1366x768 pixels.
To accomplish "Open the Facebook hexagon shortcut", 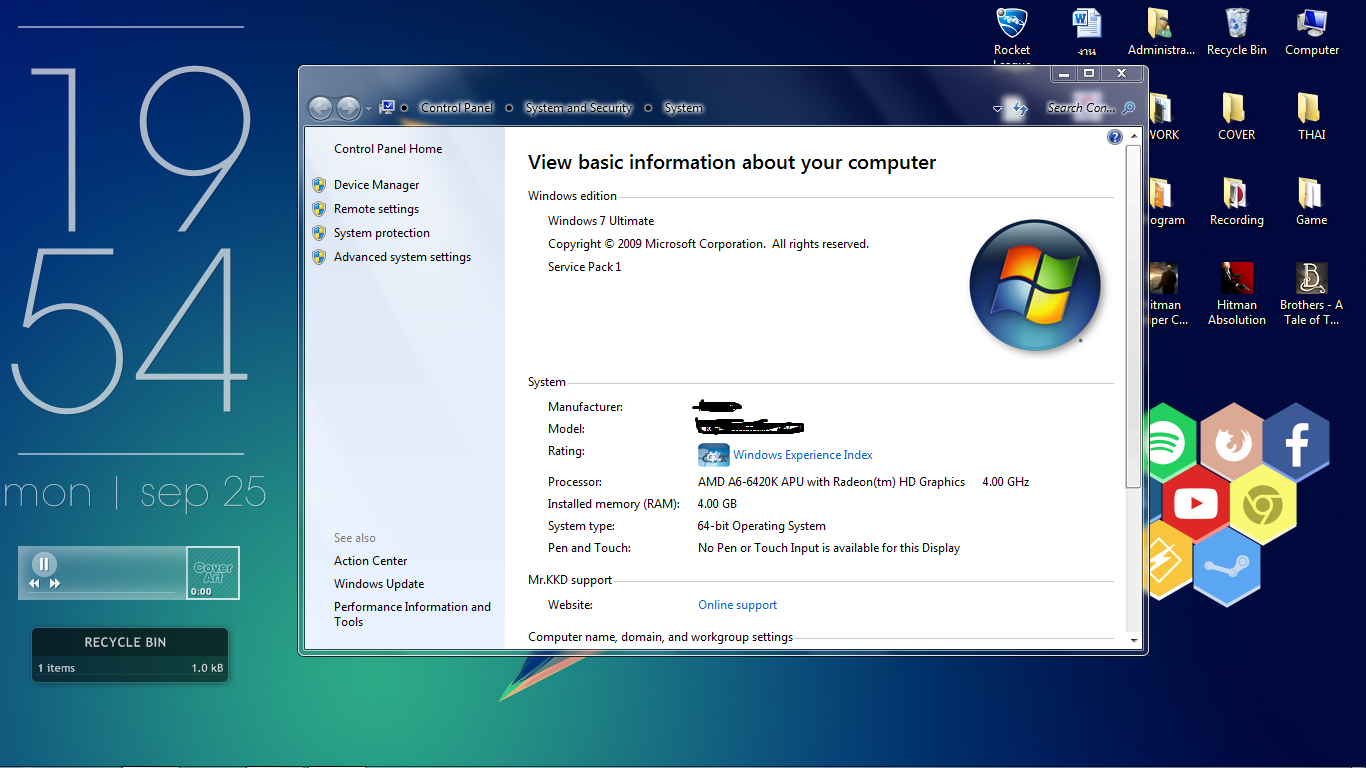I will pyautogui.click(x=1296, y=442).
